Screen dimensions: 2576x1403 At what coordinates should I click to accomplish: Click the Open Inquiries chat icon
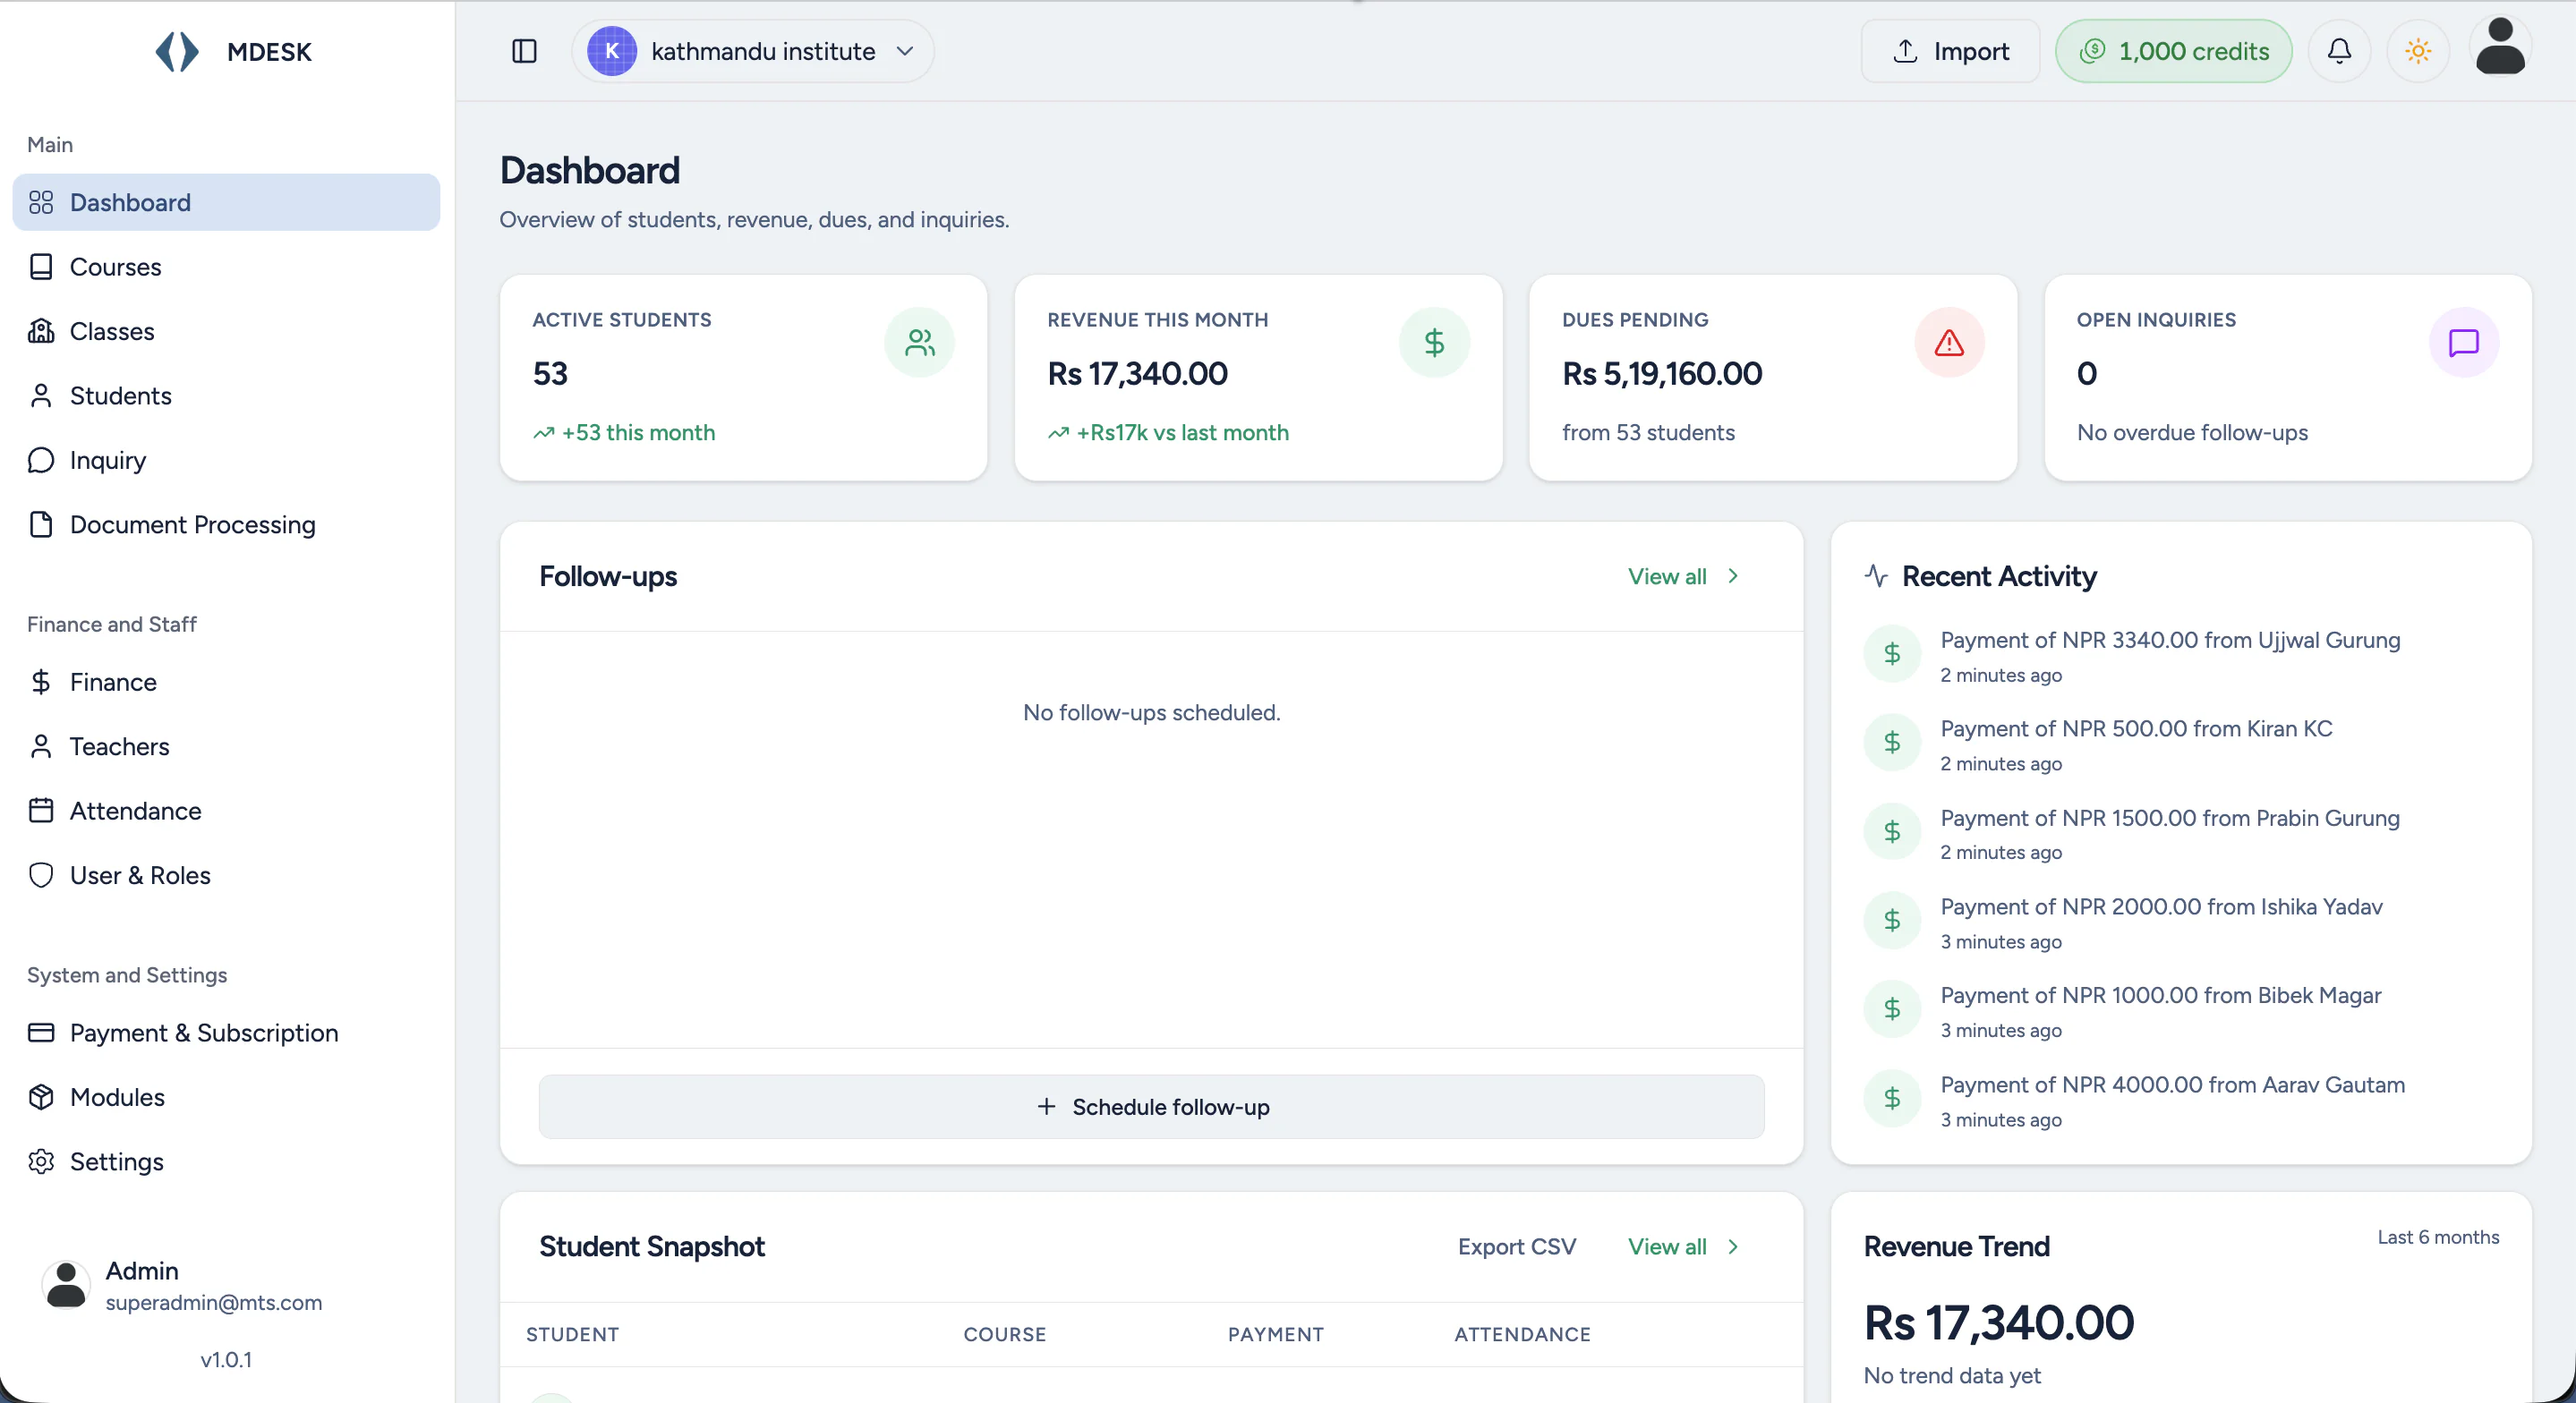(2464, 343)
